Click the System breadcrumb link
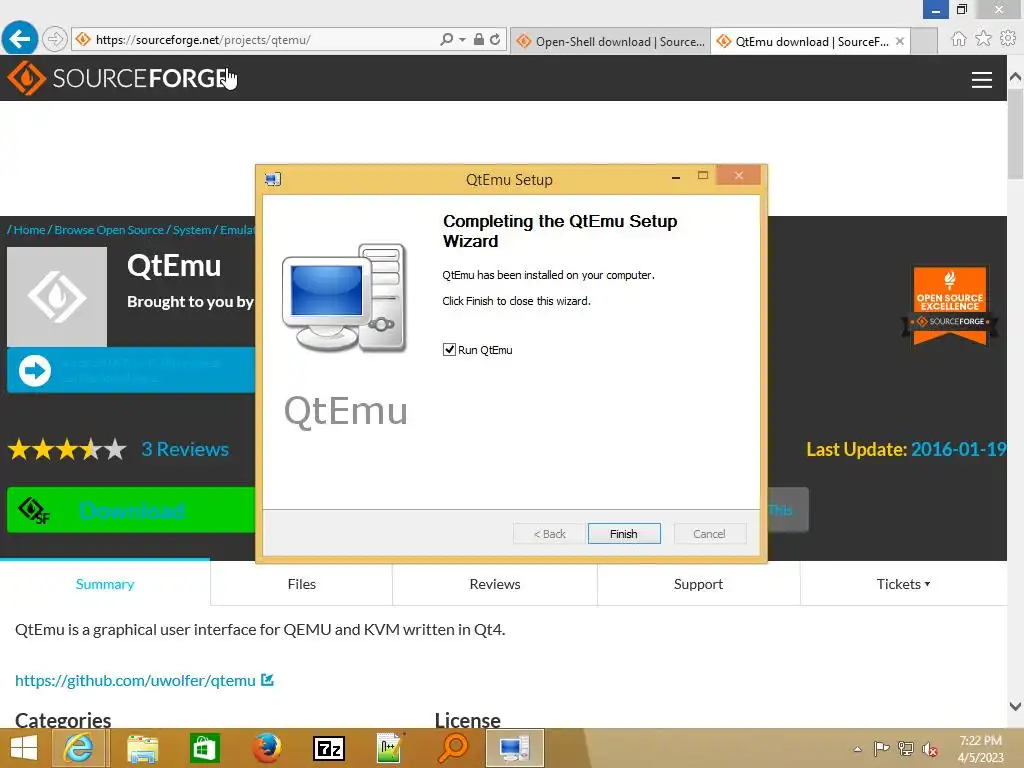 click(x=192, y=230)
